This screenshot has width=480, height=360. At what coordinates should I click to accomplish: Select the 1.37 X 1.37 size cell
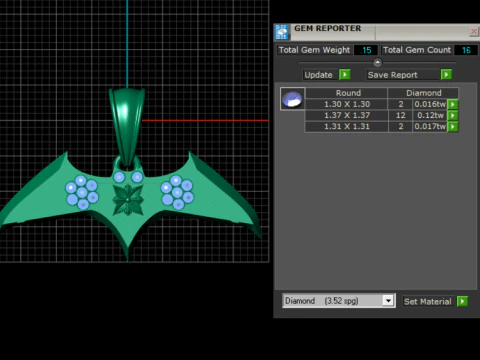[x=347, y=115]
